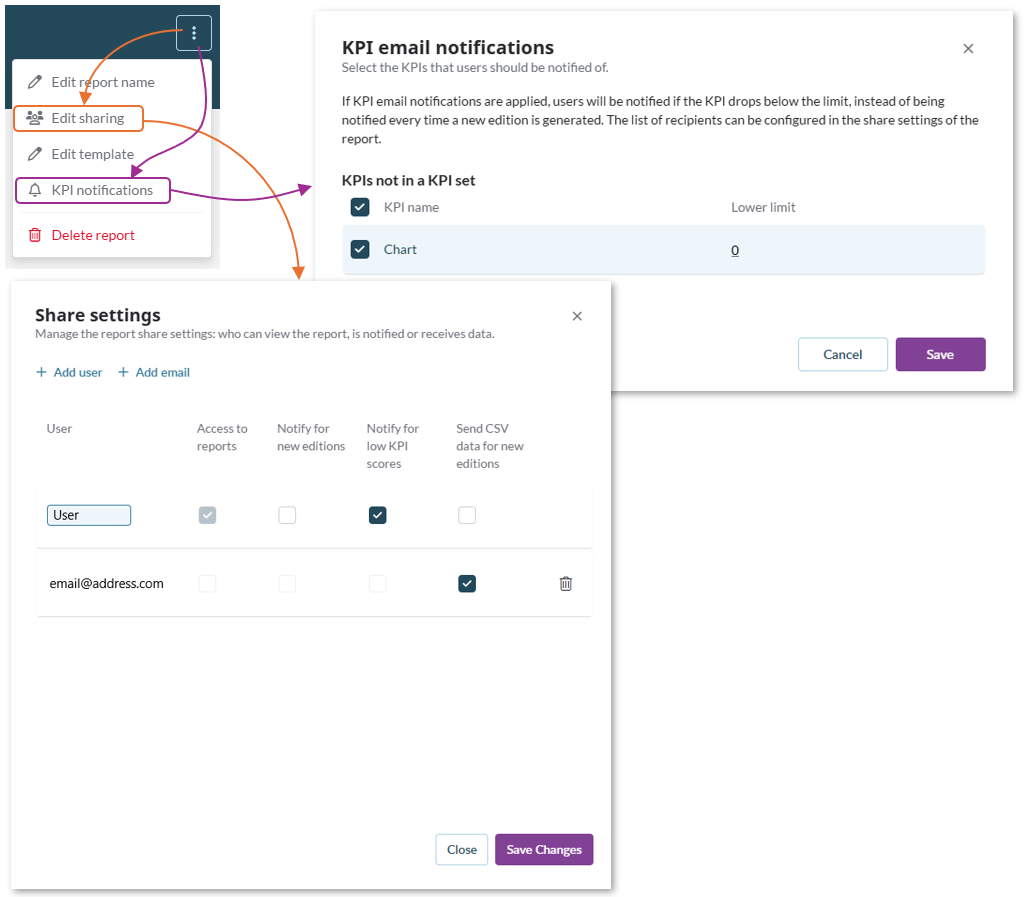The width and height of the screenshot is (1024, 897).
Task: Close the Share settings dialog with X
Action: [577, 316]
